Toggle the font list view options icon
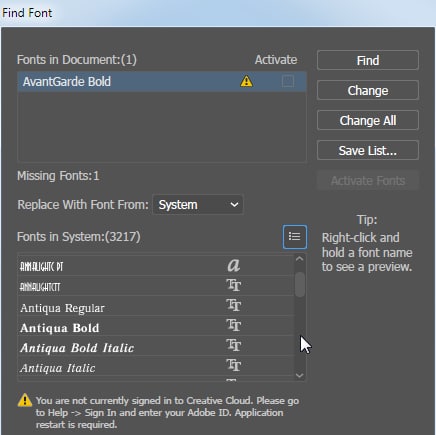Viewport: 436px width, 435px height. click(x=295, y=237)
